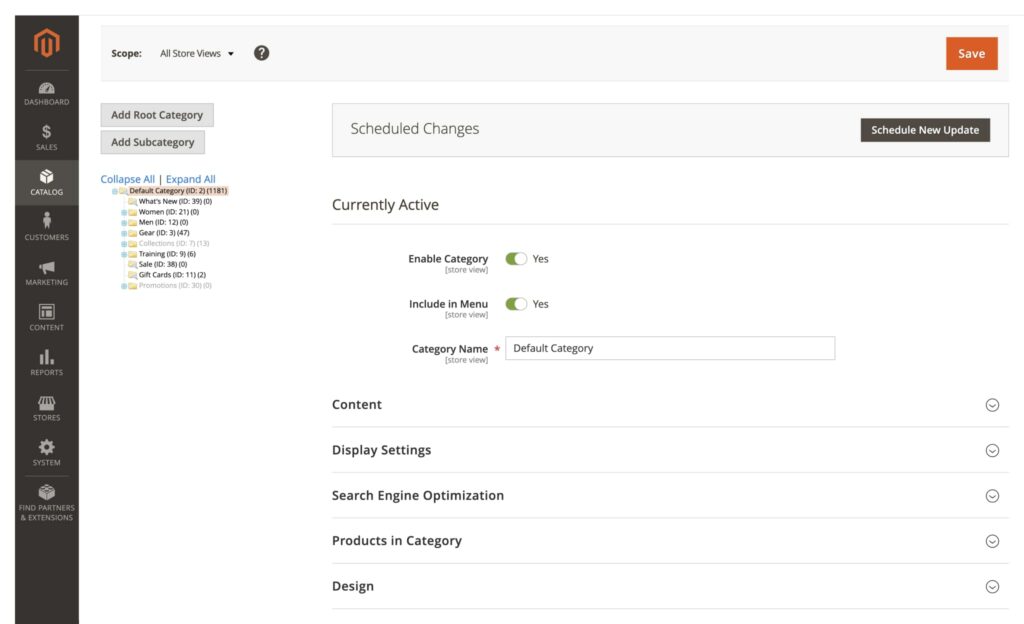This screenshot has height=624, width=1024.
Task: Expand the Training category node in the tree
Action: pos(124,254)
